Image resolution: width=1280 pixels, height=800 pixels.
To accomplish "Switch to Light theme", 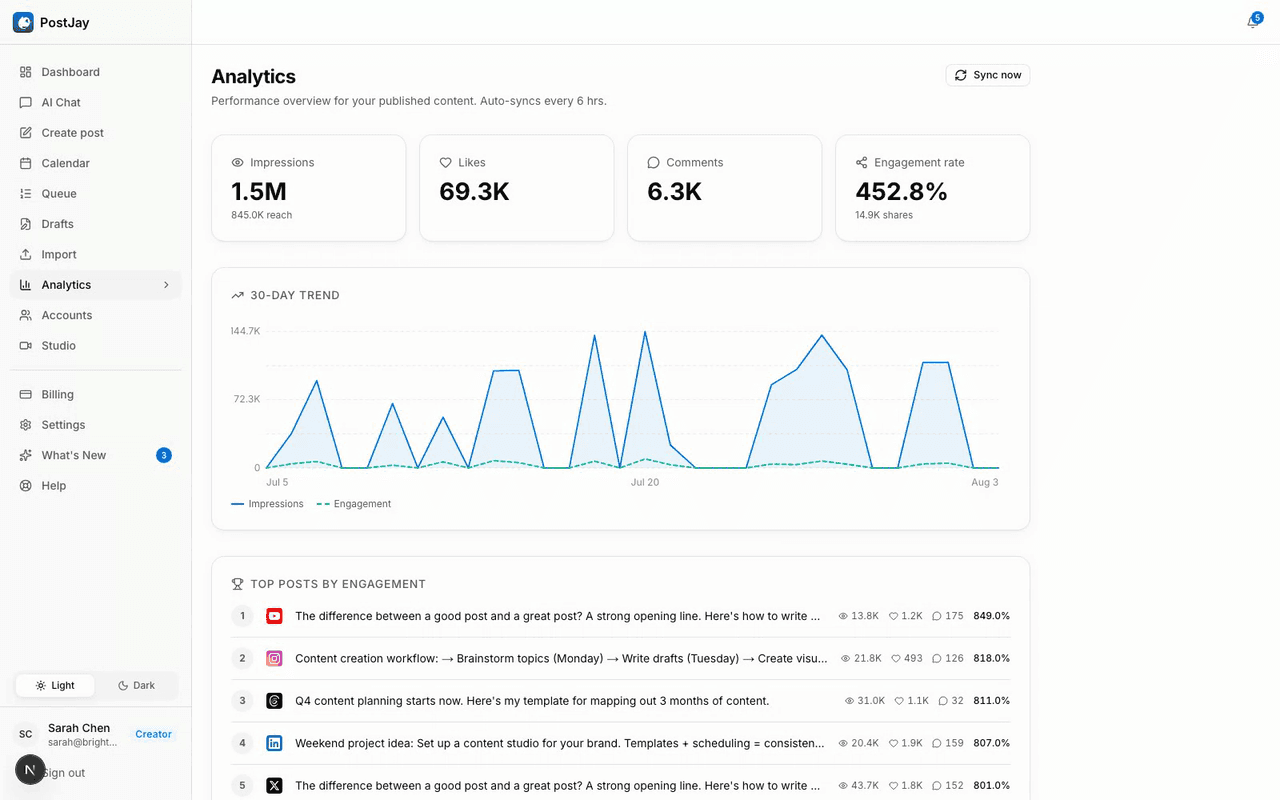I will (x=55, y=685).
